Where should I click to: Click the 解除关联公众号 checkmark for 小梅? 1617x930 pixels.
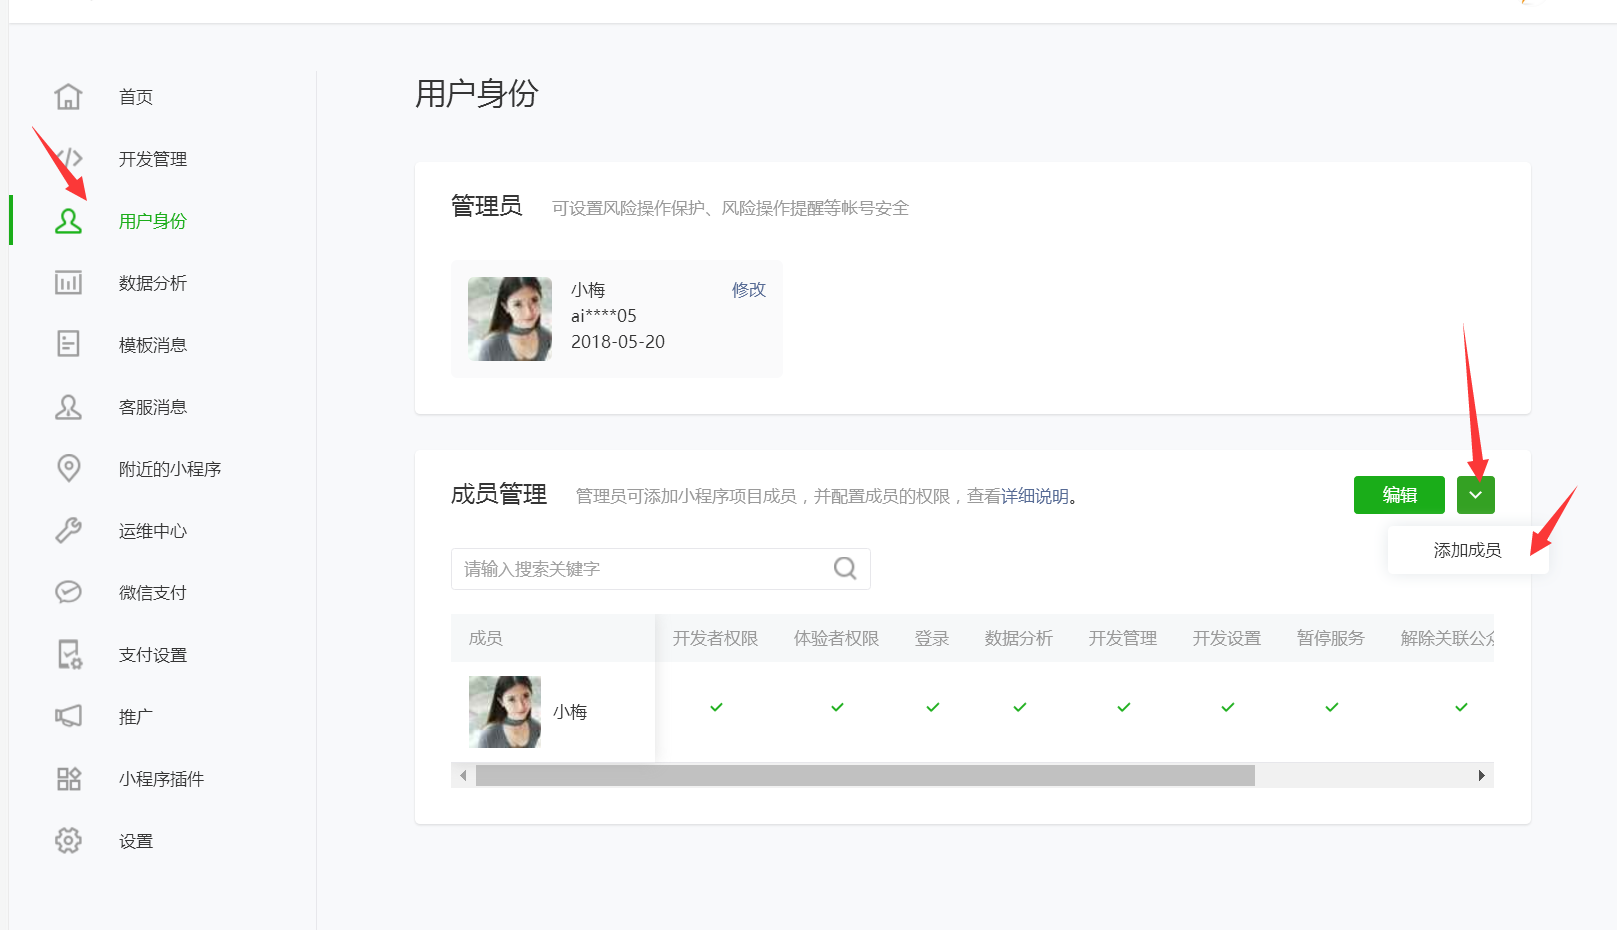(x=1461, y=707)
